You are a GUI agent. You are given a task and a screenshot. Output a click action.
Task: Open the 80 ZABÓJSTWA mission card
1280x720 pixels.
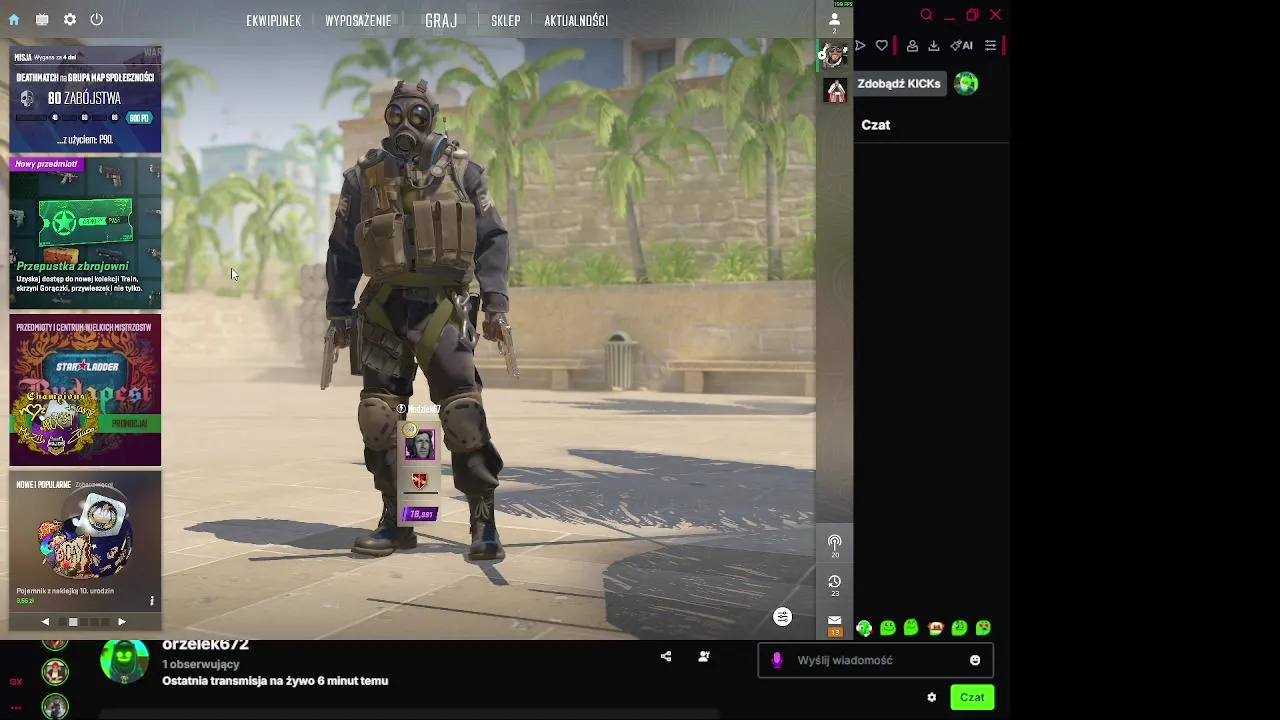(x=85, y=98)
